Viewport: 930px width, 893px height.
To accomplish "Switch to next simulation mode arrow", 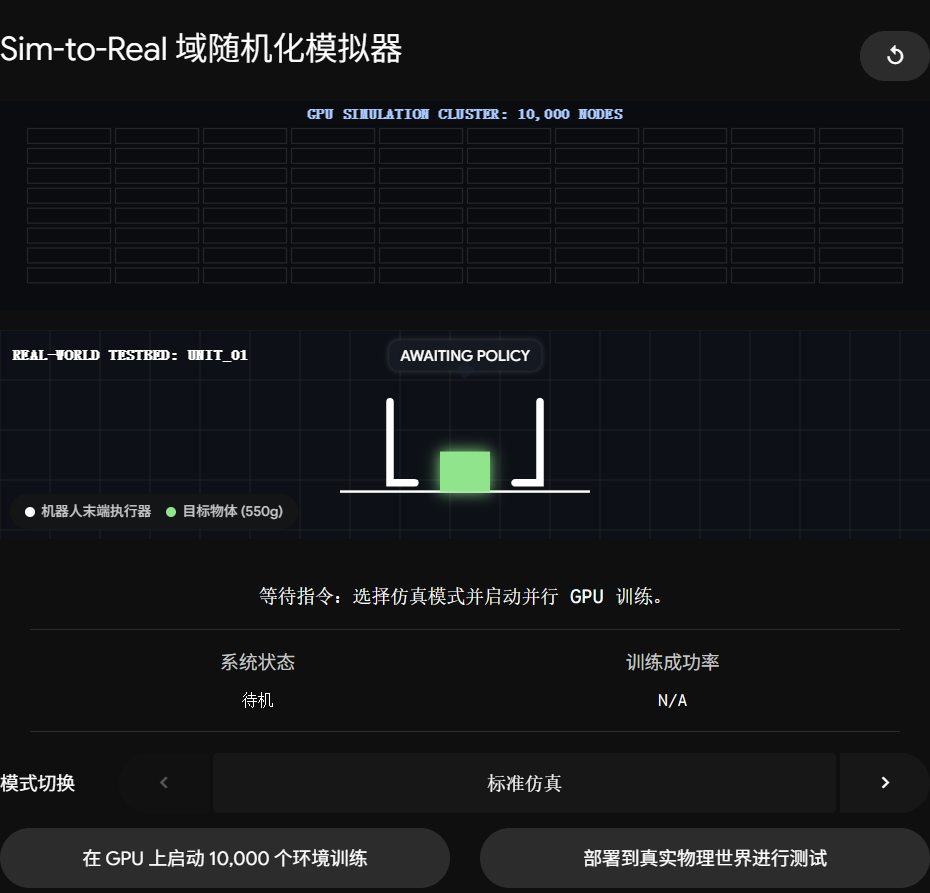I will [885, 783].
